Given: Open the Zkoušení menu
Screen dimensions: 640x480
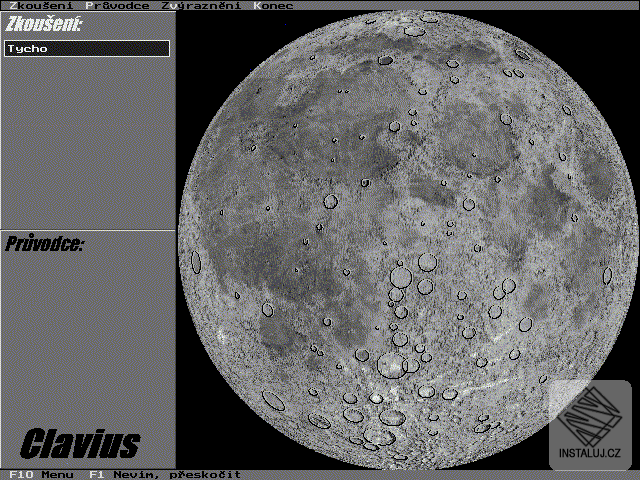Looking at the screenshot, I should [41, 5].
